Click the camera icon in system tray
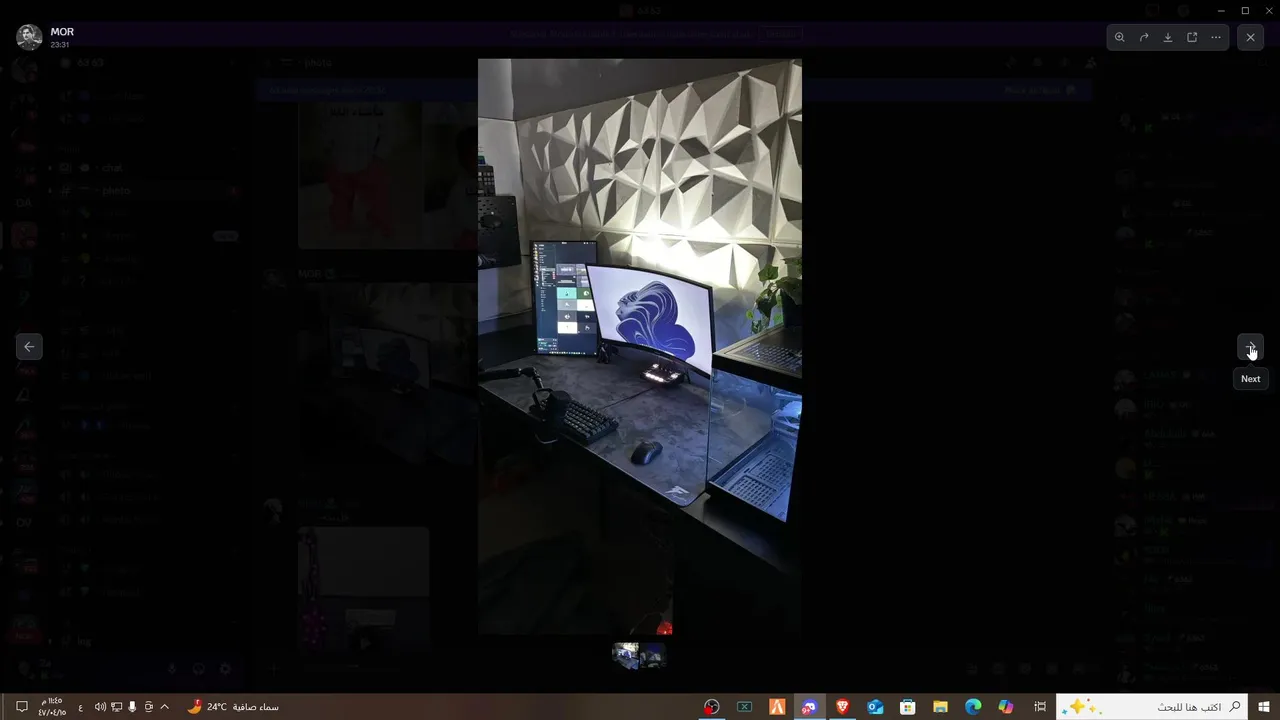Viewport: 1280px width, 720px height. click(148, 707)
